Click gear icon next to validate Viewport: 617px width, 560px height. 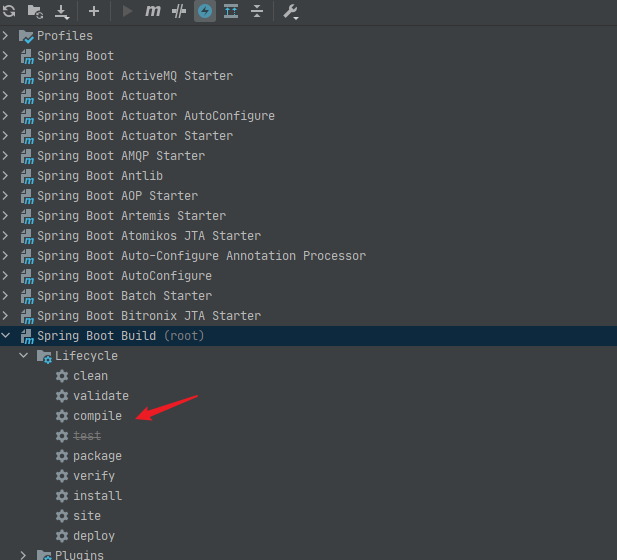(62, 396)
